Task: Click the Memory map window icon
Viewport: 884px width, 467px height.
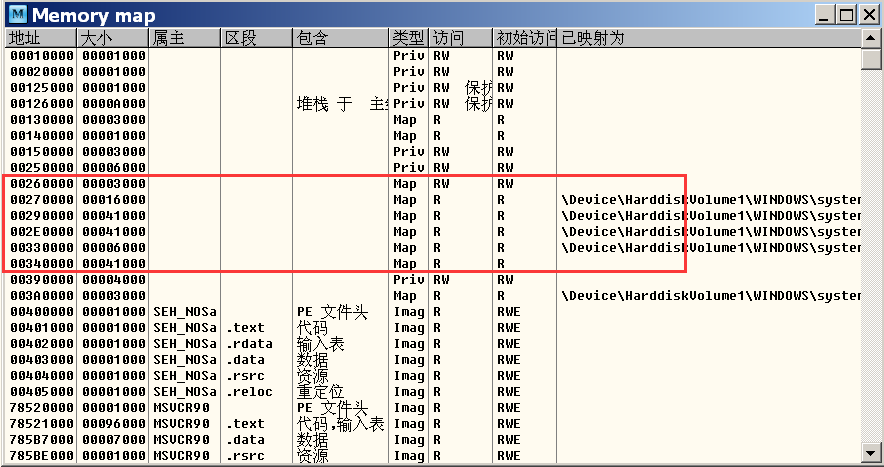Action: 18,15
